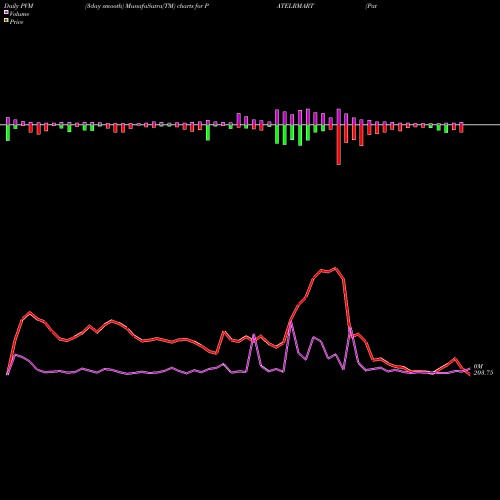The image size is (500, 500).
Task: Click the red price line peak
Action: coord(335,268)
